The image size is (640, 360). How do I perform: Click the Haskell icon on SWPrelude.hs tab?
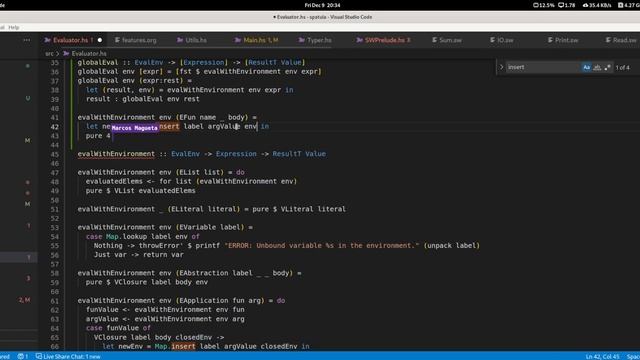359,40
